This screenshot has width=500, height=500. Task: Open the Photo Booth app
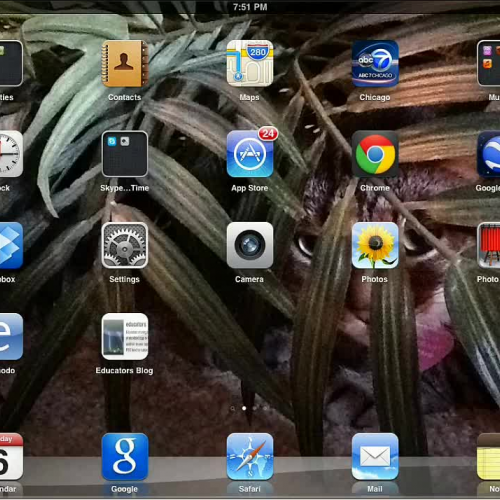(x=489, y=245)
